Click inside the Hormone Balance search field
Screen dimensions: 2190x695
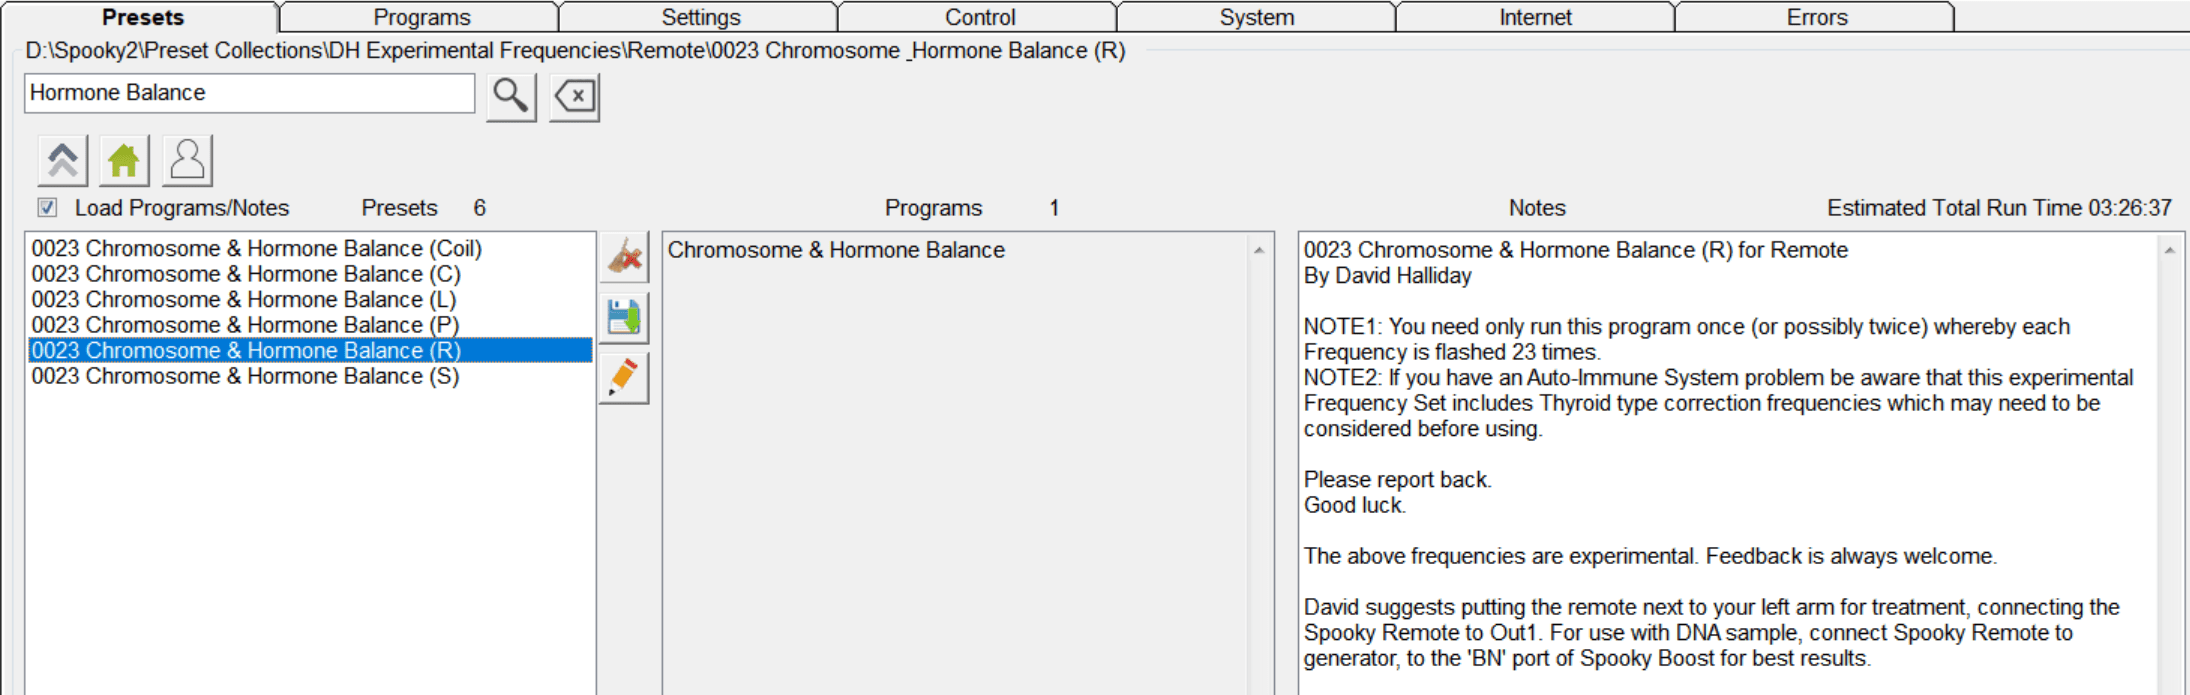click(x=249, y=93)
